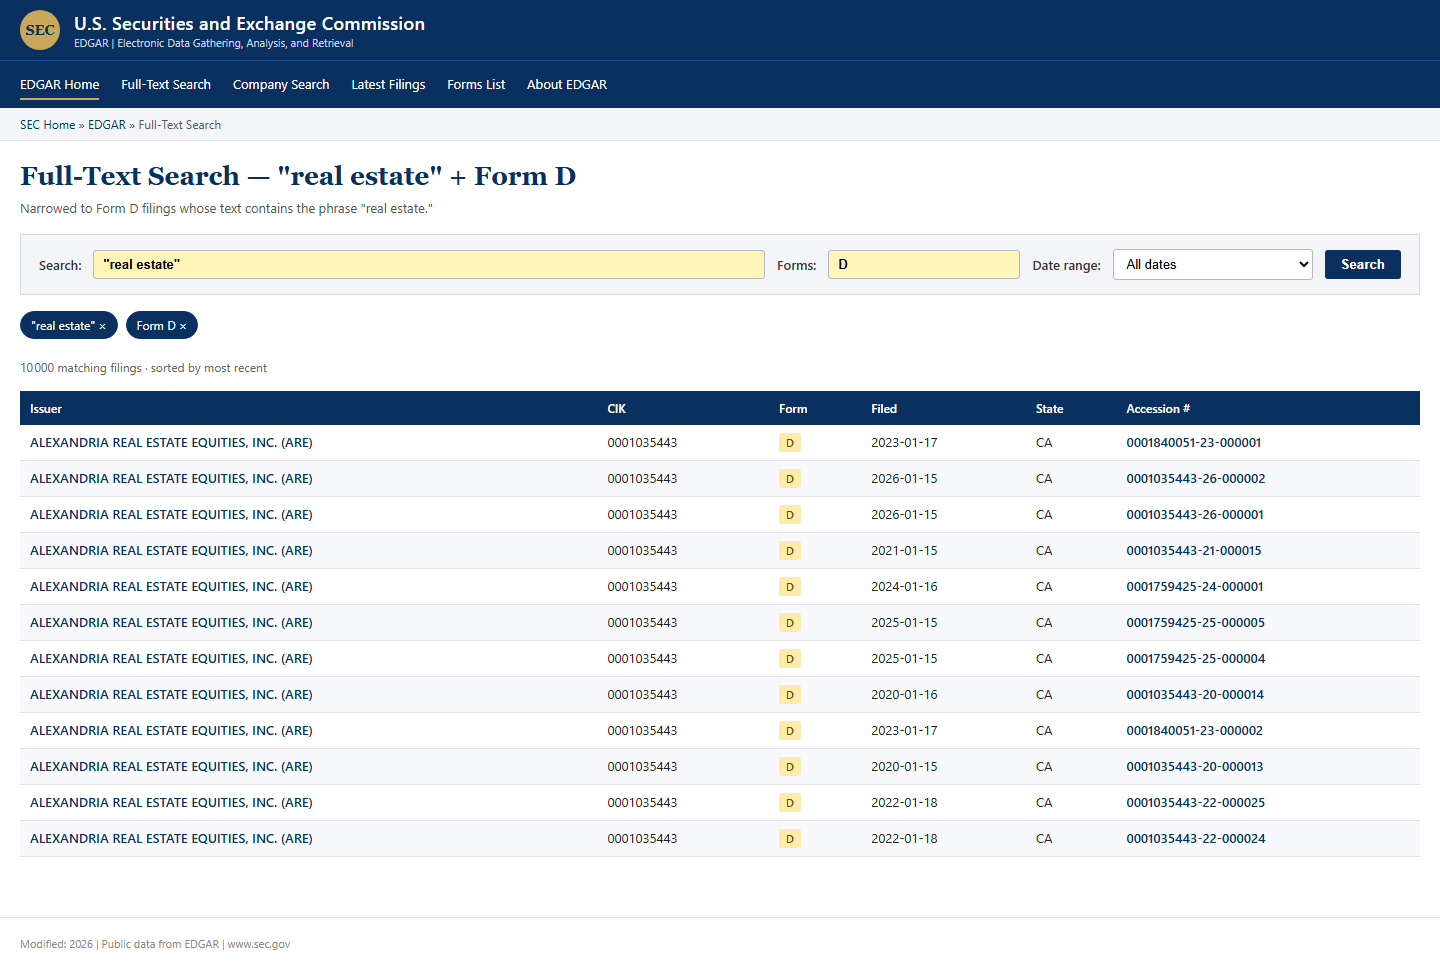This screenshot has width=1440, height=969.
Task: Open accession 0001035443-21-000015
Action: click(x=1193, y=551)
